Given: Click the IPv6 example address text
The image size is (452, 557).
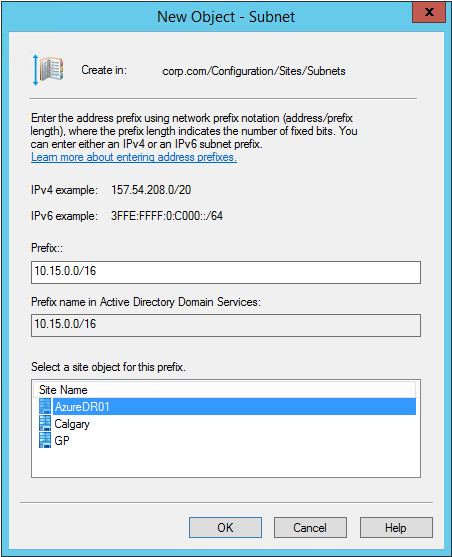Looking at the screenshot, I should pos(167,216).
